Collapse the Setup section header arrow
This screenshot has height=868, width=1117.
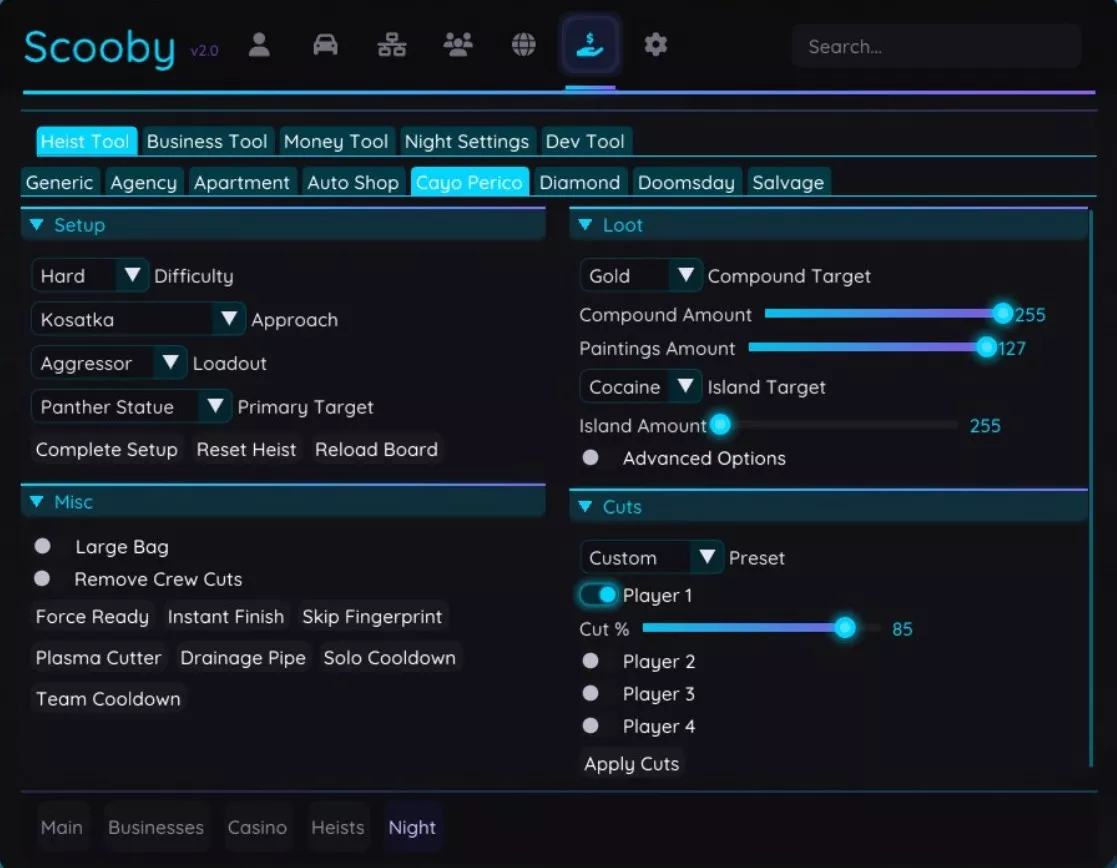tap(37, 224)
